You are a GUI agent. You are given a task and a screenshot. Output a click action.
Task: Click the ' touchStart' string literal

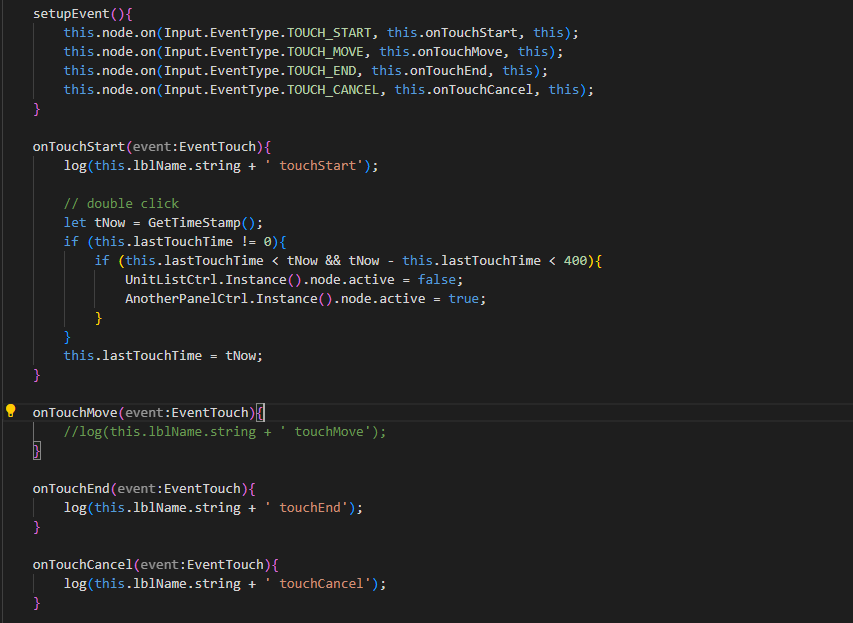314,166
